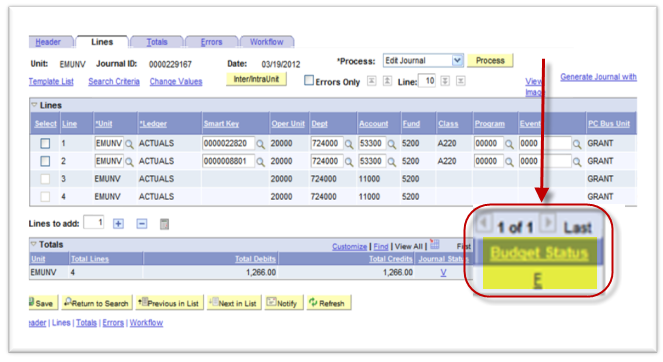
Task: Click the Totals grid download icon
Action: click(435, 244)
